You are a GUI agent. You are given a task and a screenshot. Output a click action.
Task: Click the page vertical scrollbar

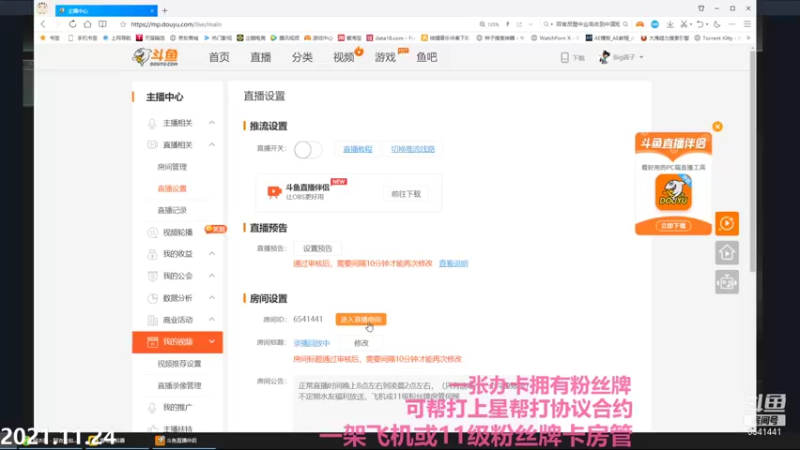753,161
